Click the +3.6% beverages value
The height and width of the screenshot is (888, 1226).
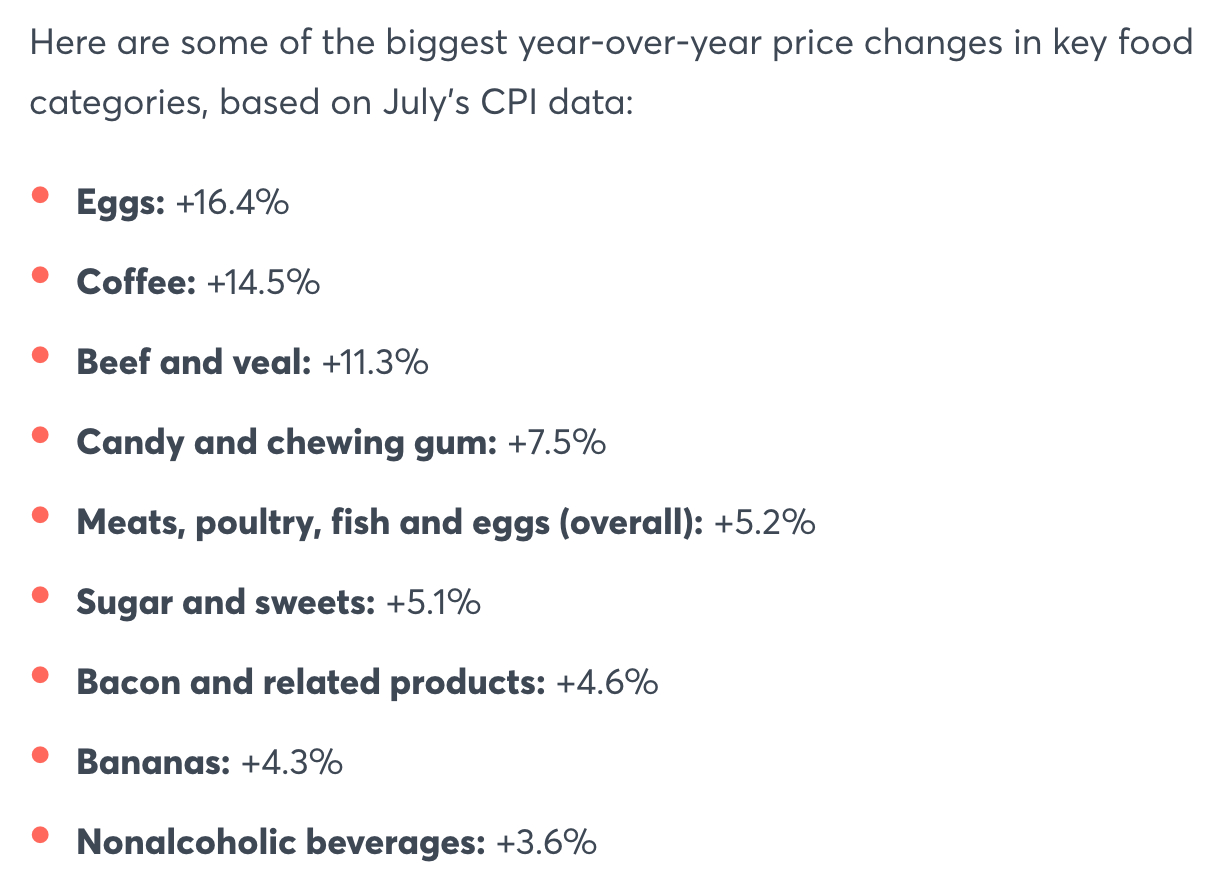(546, 843)
